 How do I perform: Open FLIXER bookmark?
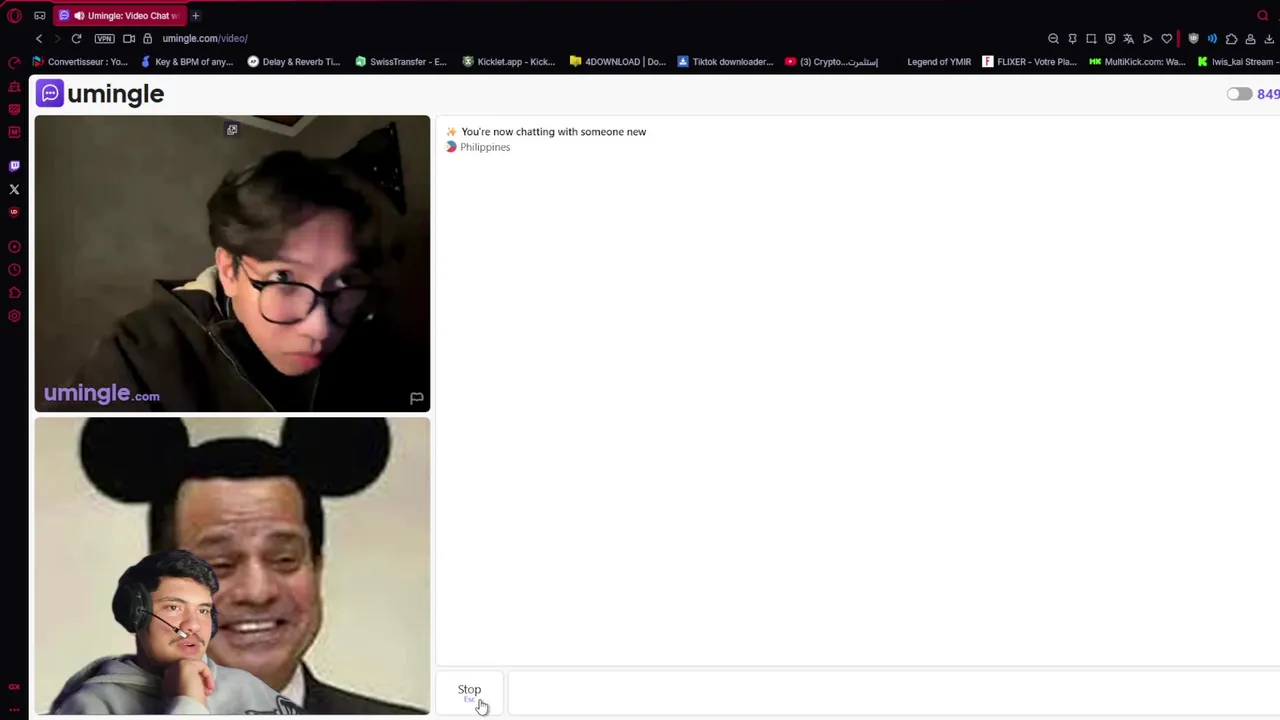1029,61
